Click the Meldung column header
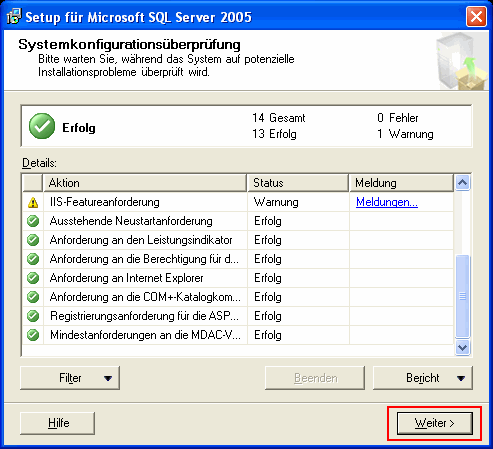 point(402,183)
